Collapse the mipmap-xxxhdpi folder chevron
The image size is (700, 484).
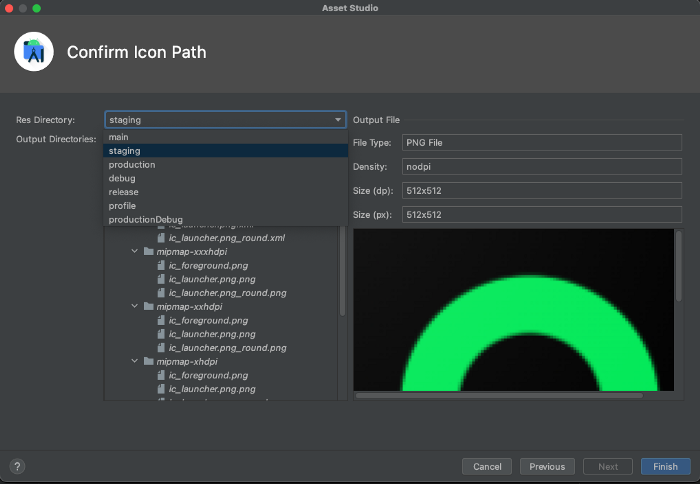(134, 251)
